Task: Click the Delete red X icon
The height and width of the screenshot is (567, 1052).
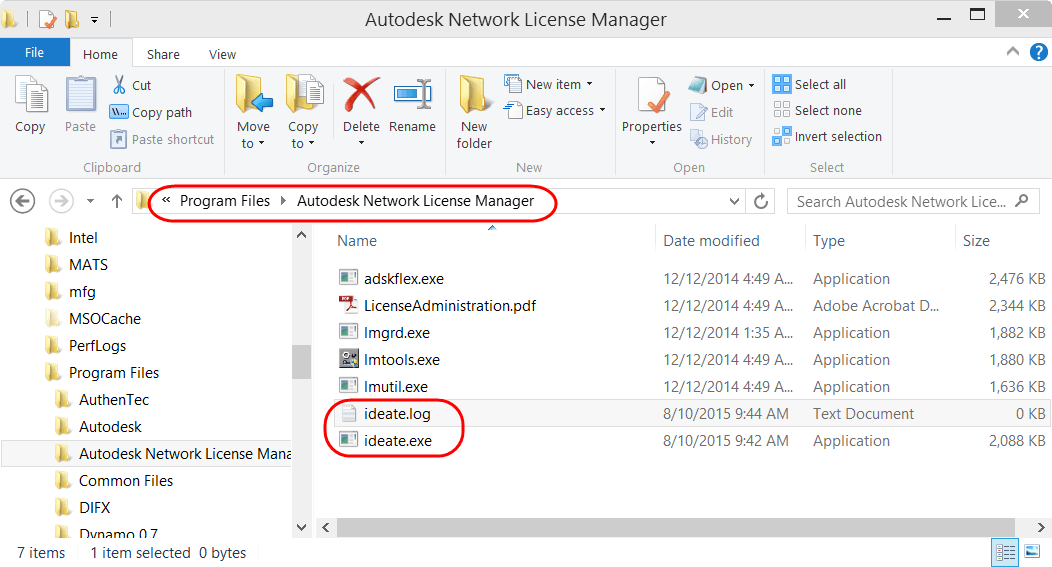Action: 361,94
